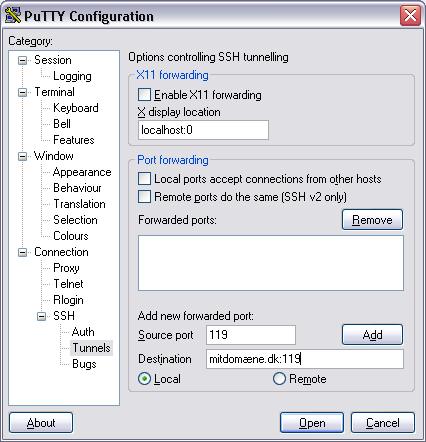Select the Proxy category
The height and width of the screenshot is (442, 426).
66,268
